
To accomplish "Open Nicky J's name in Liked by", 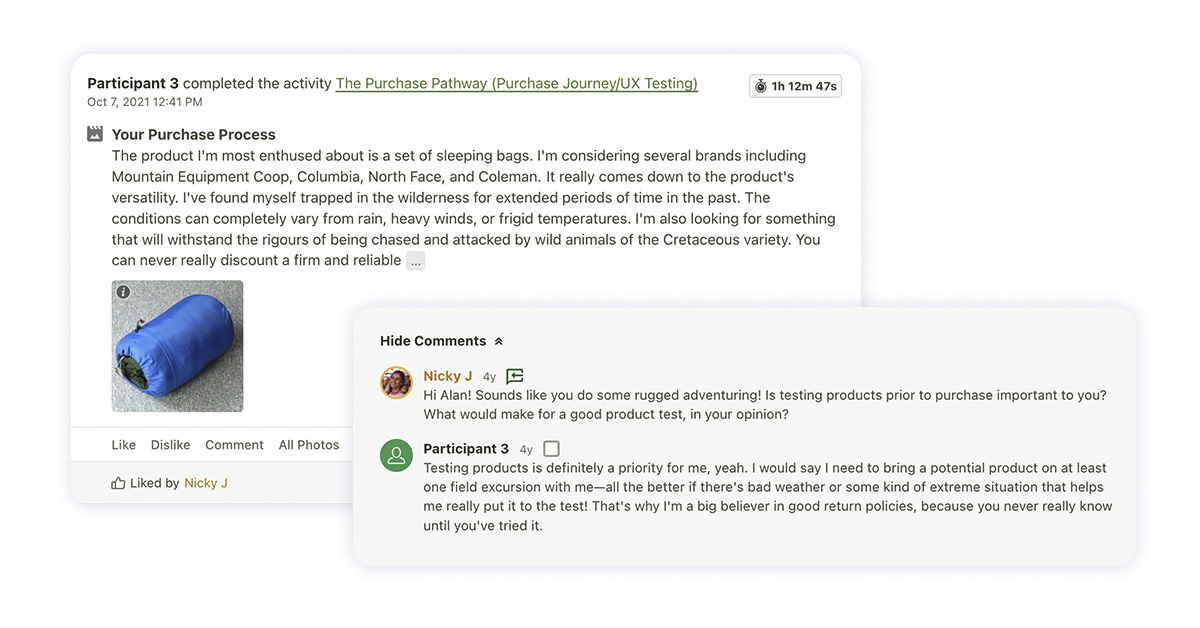I will pos(206,483).
